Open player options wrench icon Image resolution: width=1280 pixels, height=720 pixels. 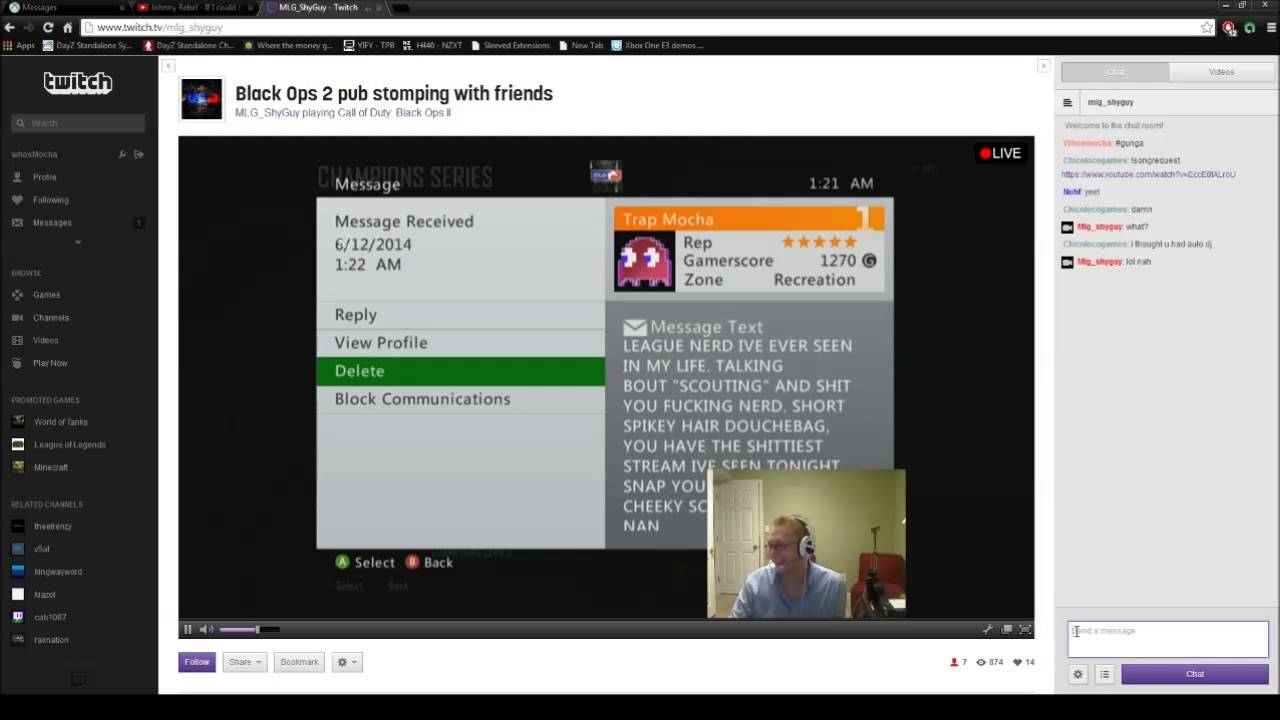pos(988,629)
